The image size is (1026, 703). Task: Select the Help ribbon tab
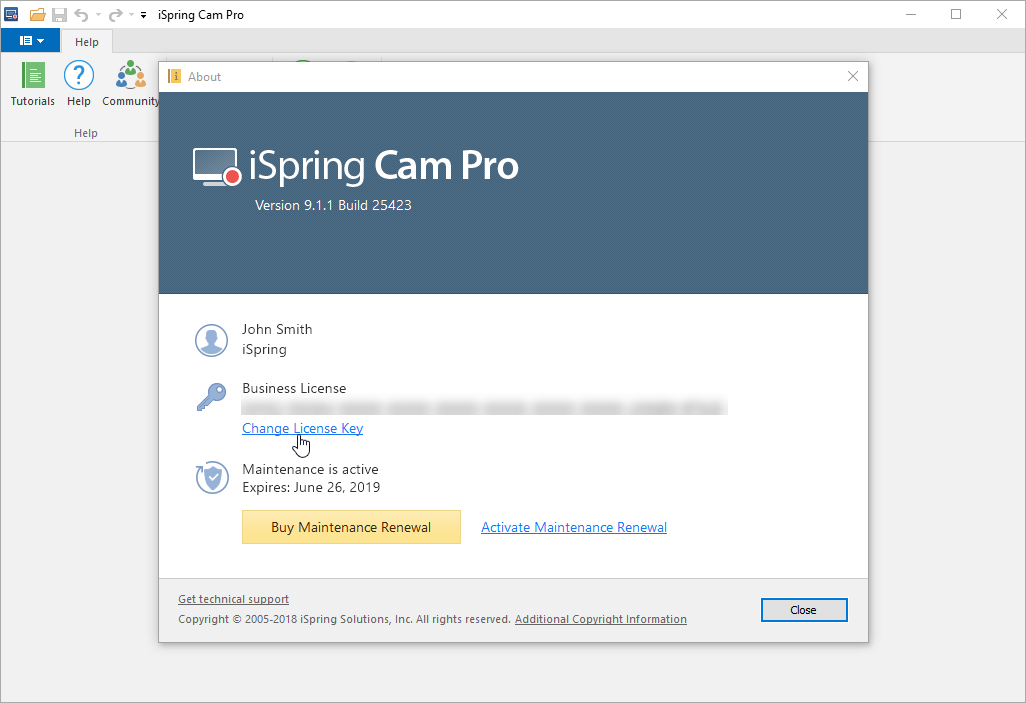[x=87, y=42]
